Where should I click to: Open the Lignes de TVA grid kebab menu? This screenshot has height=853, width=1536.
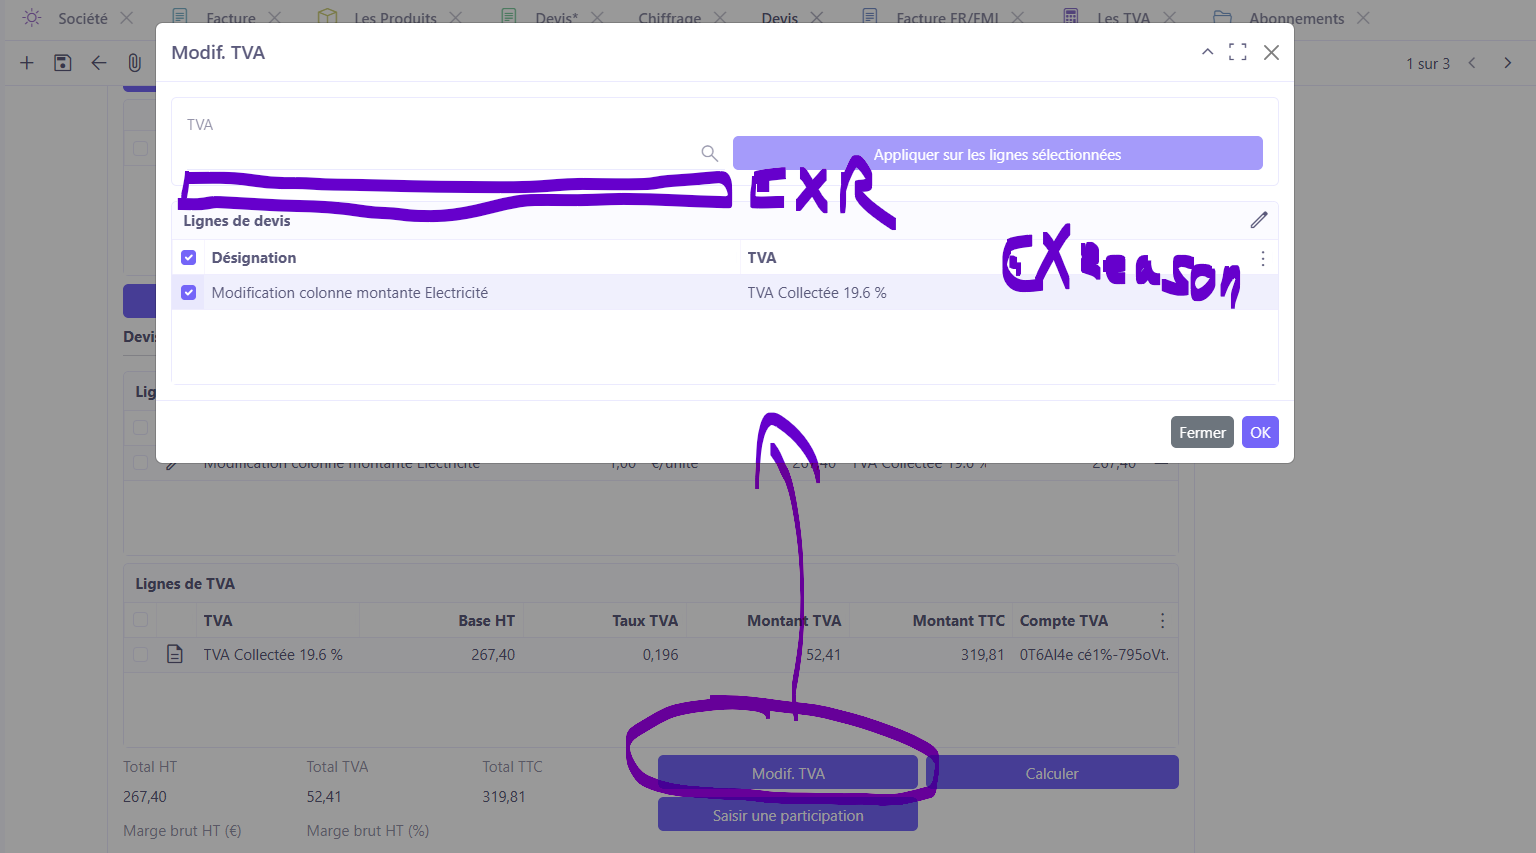pyautogui.click(x=1162, y=621)
